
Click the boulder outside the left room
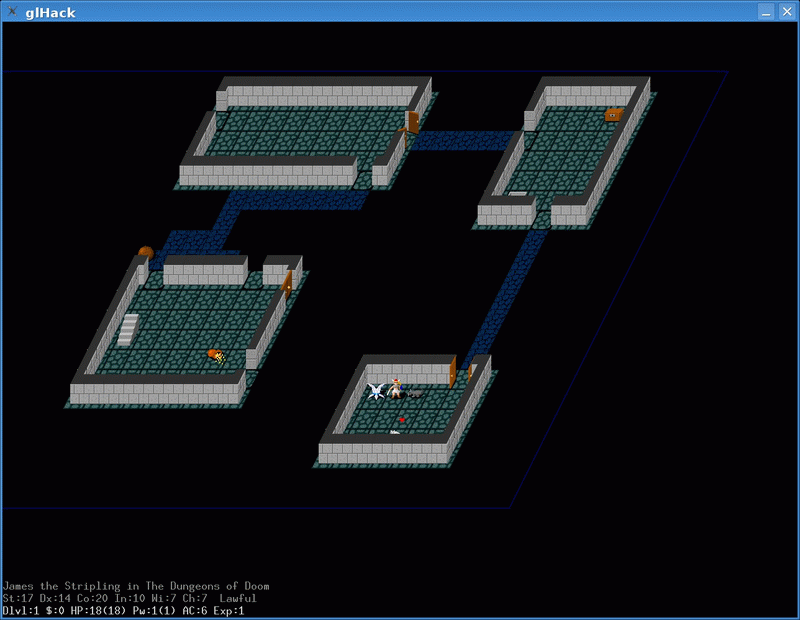coord(146,253)
